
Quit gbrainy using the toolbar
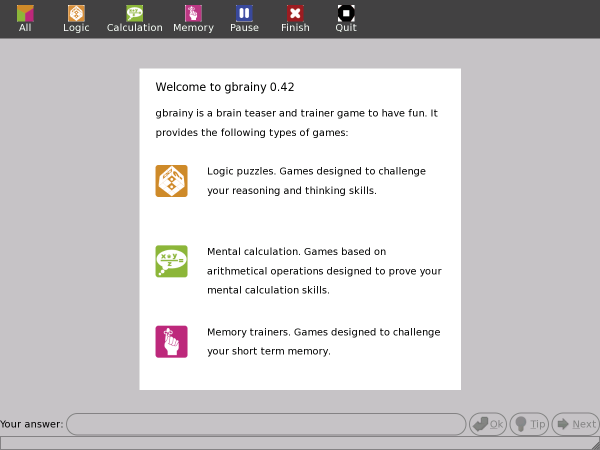(x=346, y=18)
